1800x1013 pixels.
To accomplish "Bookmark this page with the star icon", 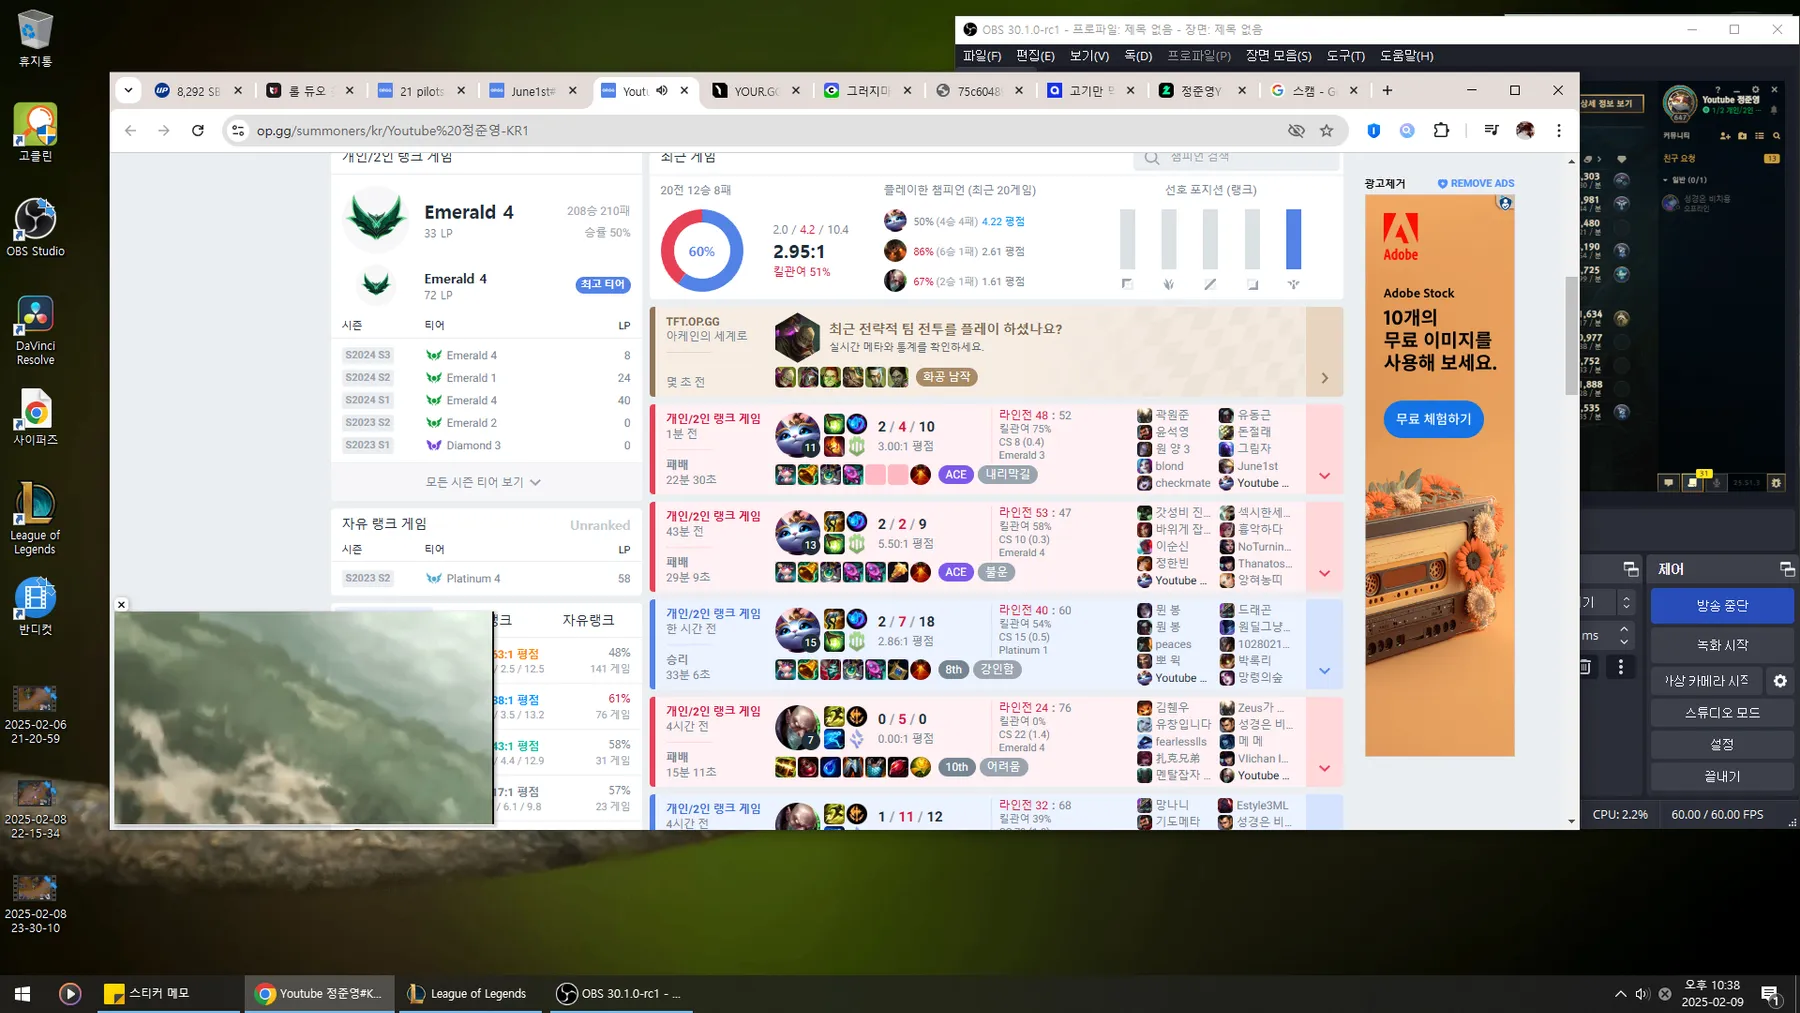I will click(x=1326, y=130).
